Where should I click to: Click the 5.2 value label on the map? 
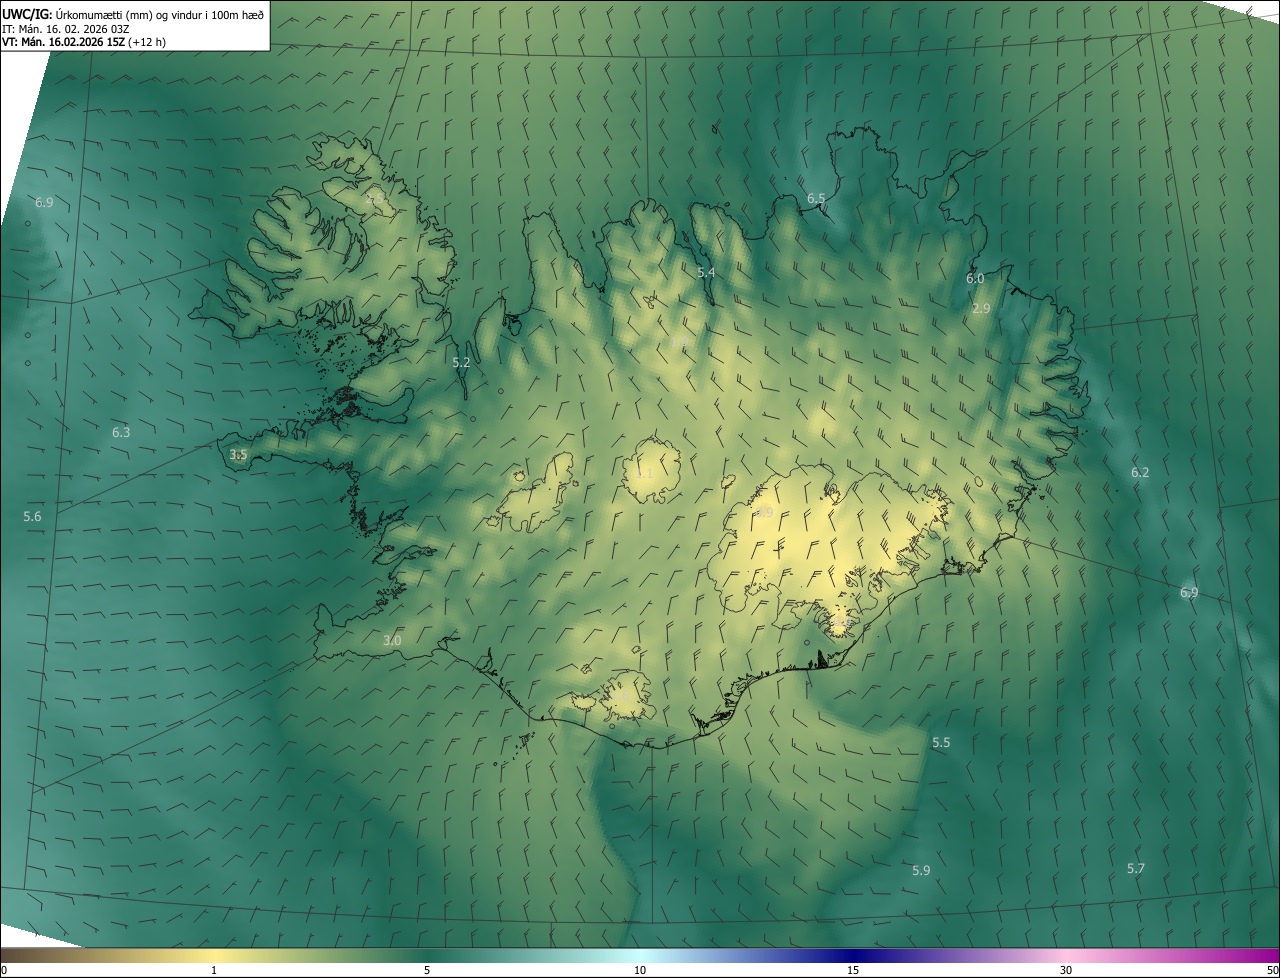[461, 363]
